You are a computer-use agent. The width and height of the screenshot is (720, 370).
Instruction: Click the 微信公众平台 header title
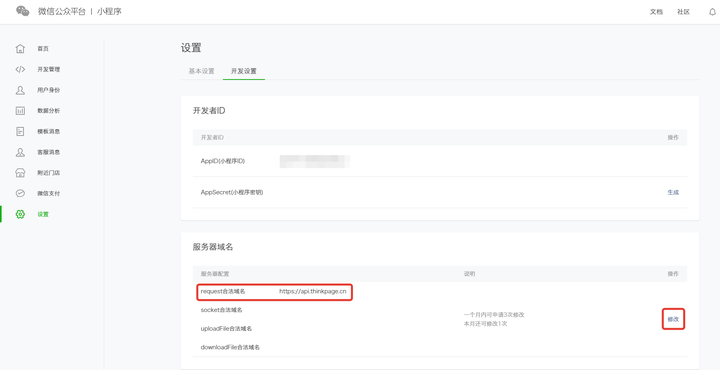[62, 11]
